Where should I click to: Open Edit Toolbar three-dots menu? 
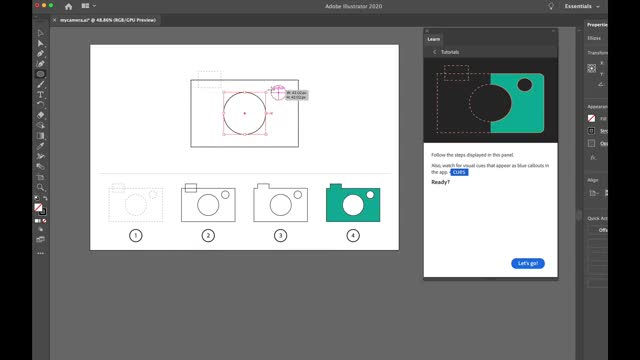tap(40, 253)
